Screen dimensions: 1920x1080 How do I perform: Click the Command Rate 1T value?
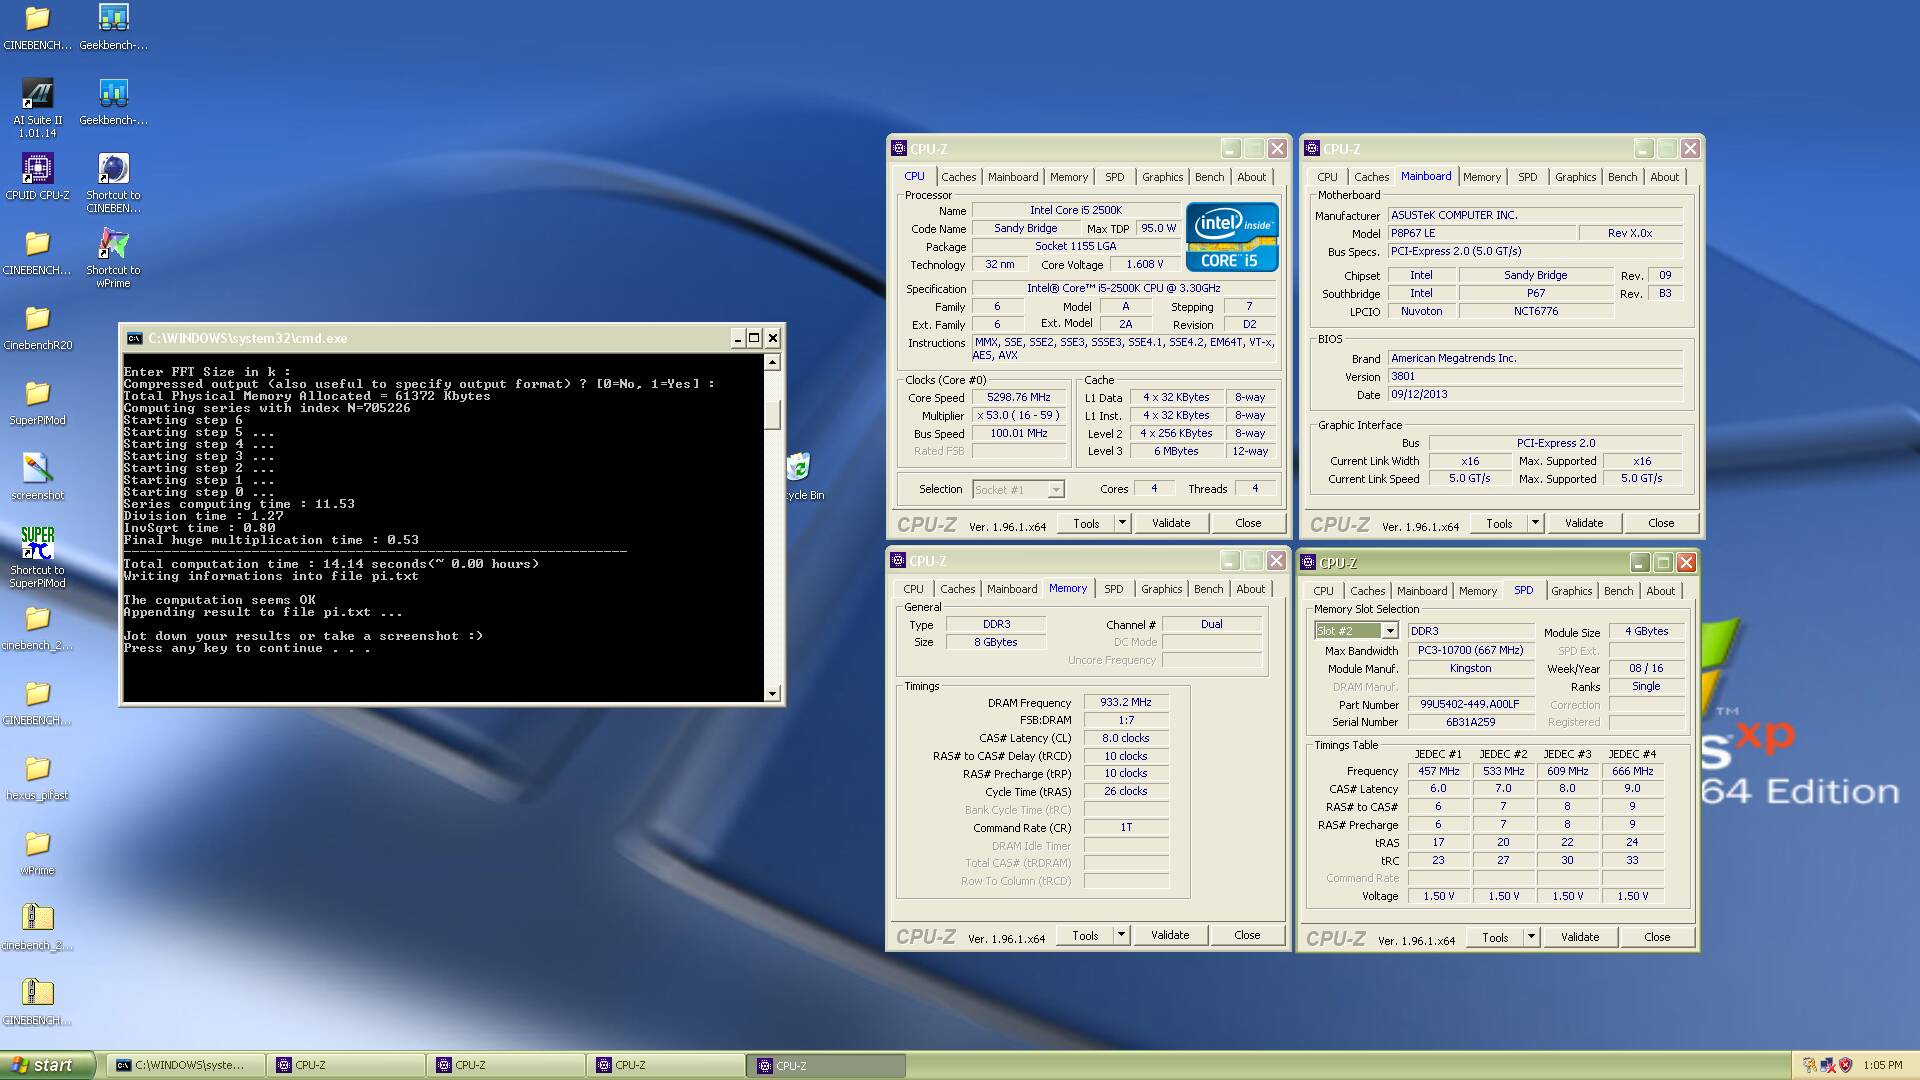point(1126,827)
